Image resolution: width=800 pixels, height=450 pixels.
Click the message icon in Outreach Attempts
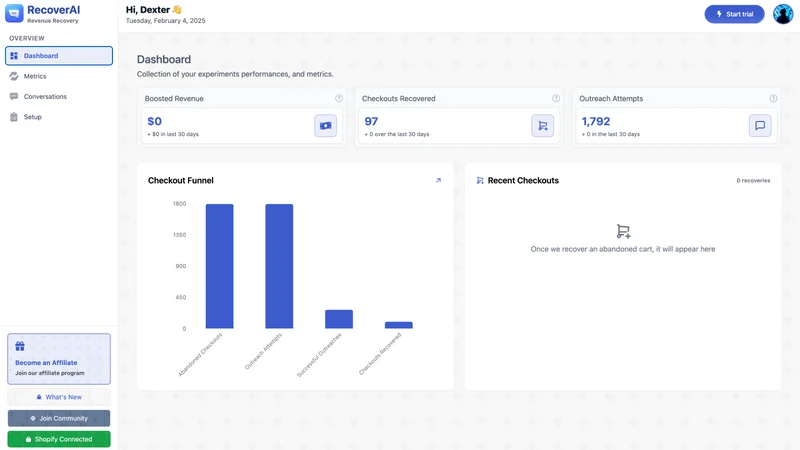(x=760, y=126)
